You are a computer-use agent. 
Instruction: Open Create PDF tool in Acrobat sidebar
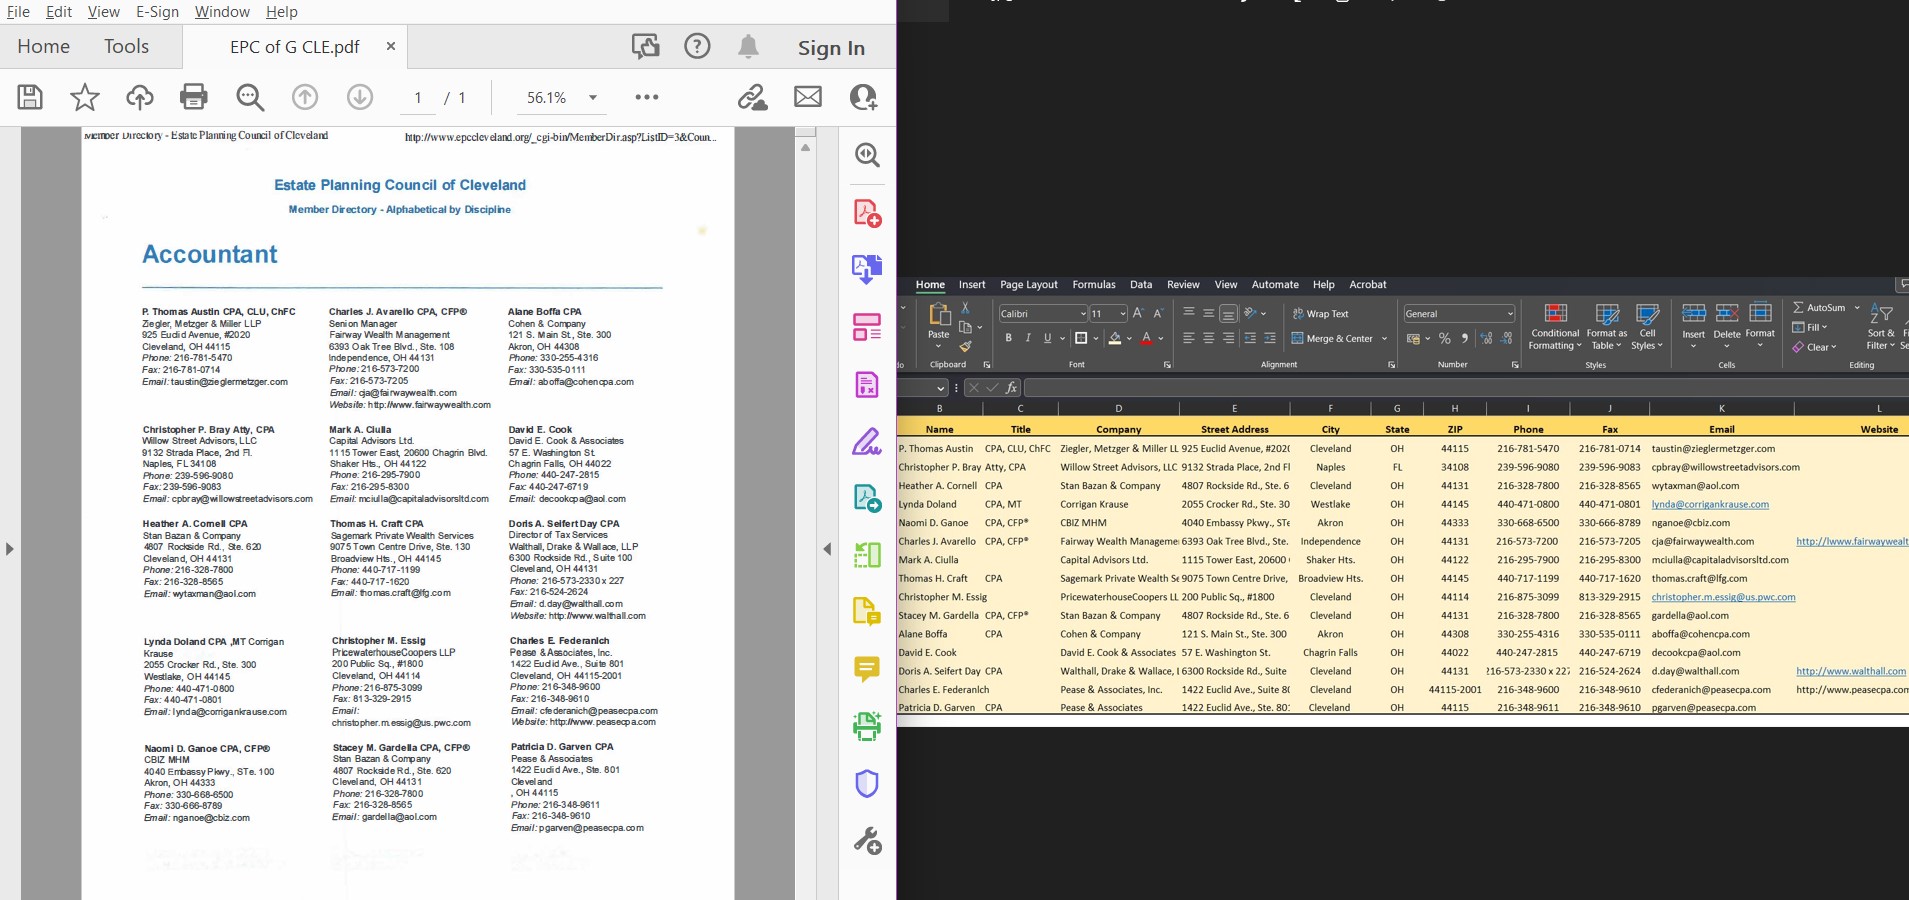pyautogui.click(x=867, y=213)
